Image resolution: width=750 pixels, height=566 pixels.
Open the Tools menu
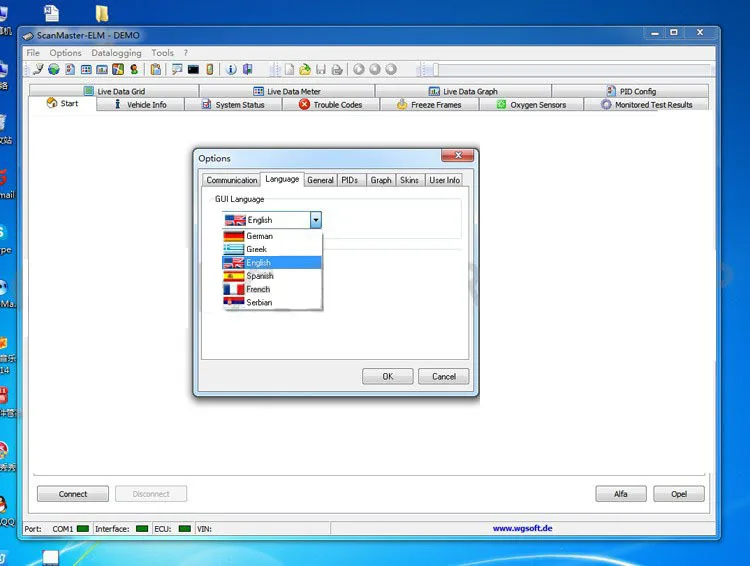point(163,53)
